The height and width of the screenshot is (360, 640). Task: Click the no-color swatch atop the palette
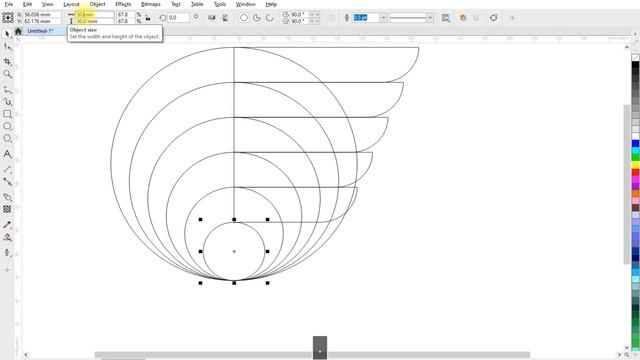[636, 58]
